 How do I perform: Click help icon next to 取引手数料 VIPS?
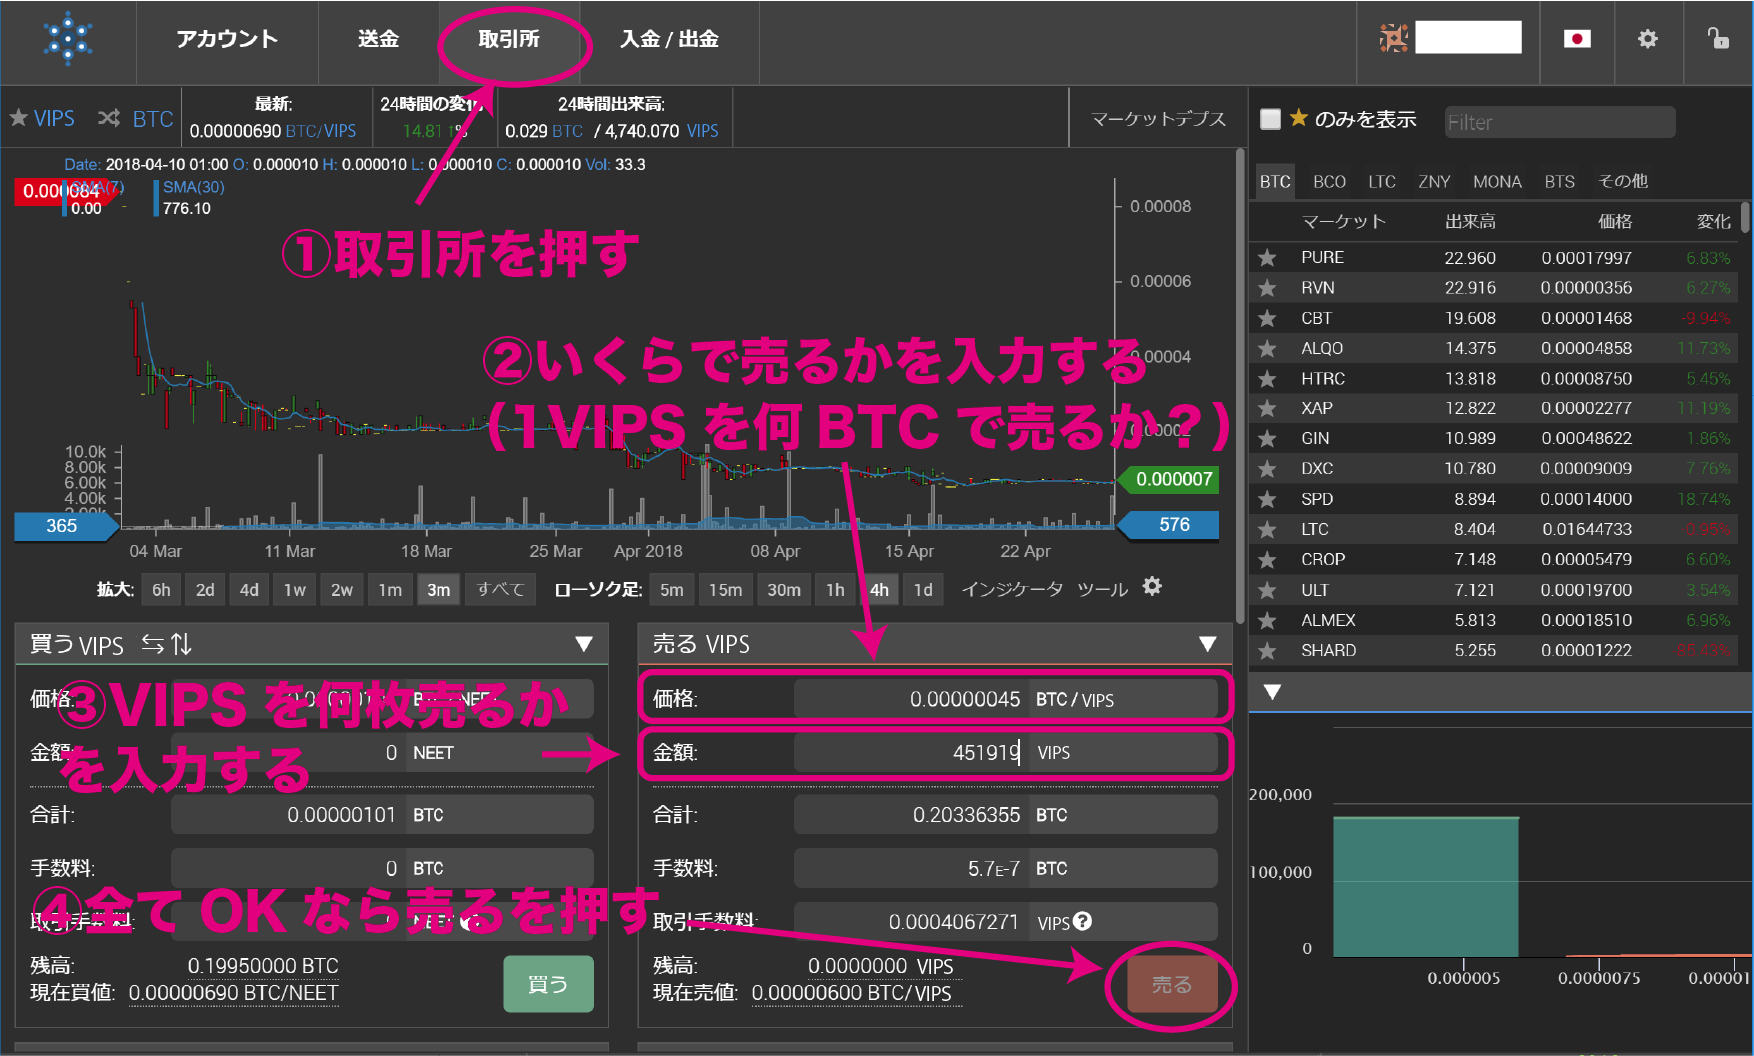coord(1082,921)
